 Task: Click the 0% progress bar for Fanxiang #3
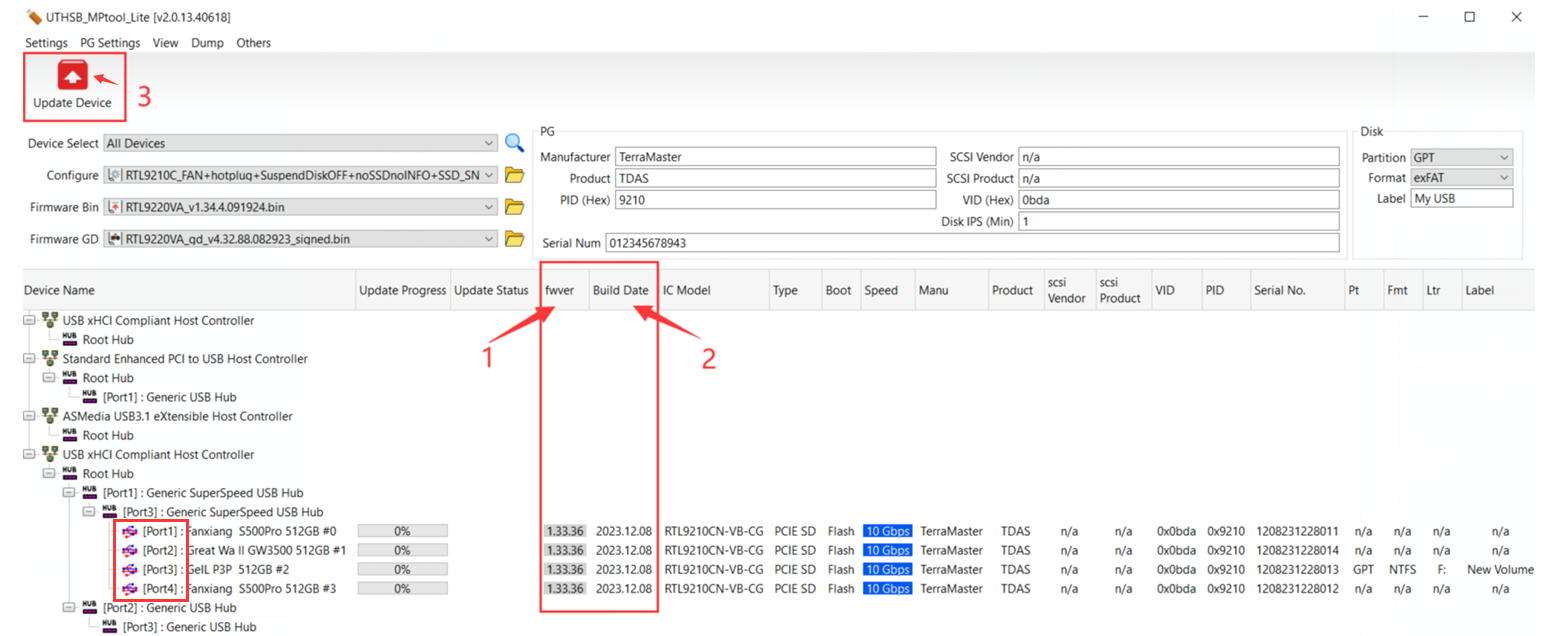click(402, 588)
